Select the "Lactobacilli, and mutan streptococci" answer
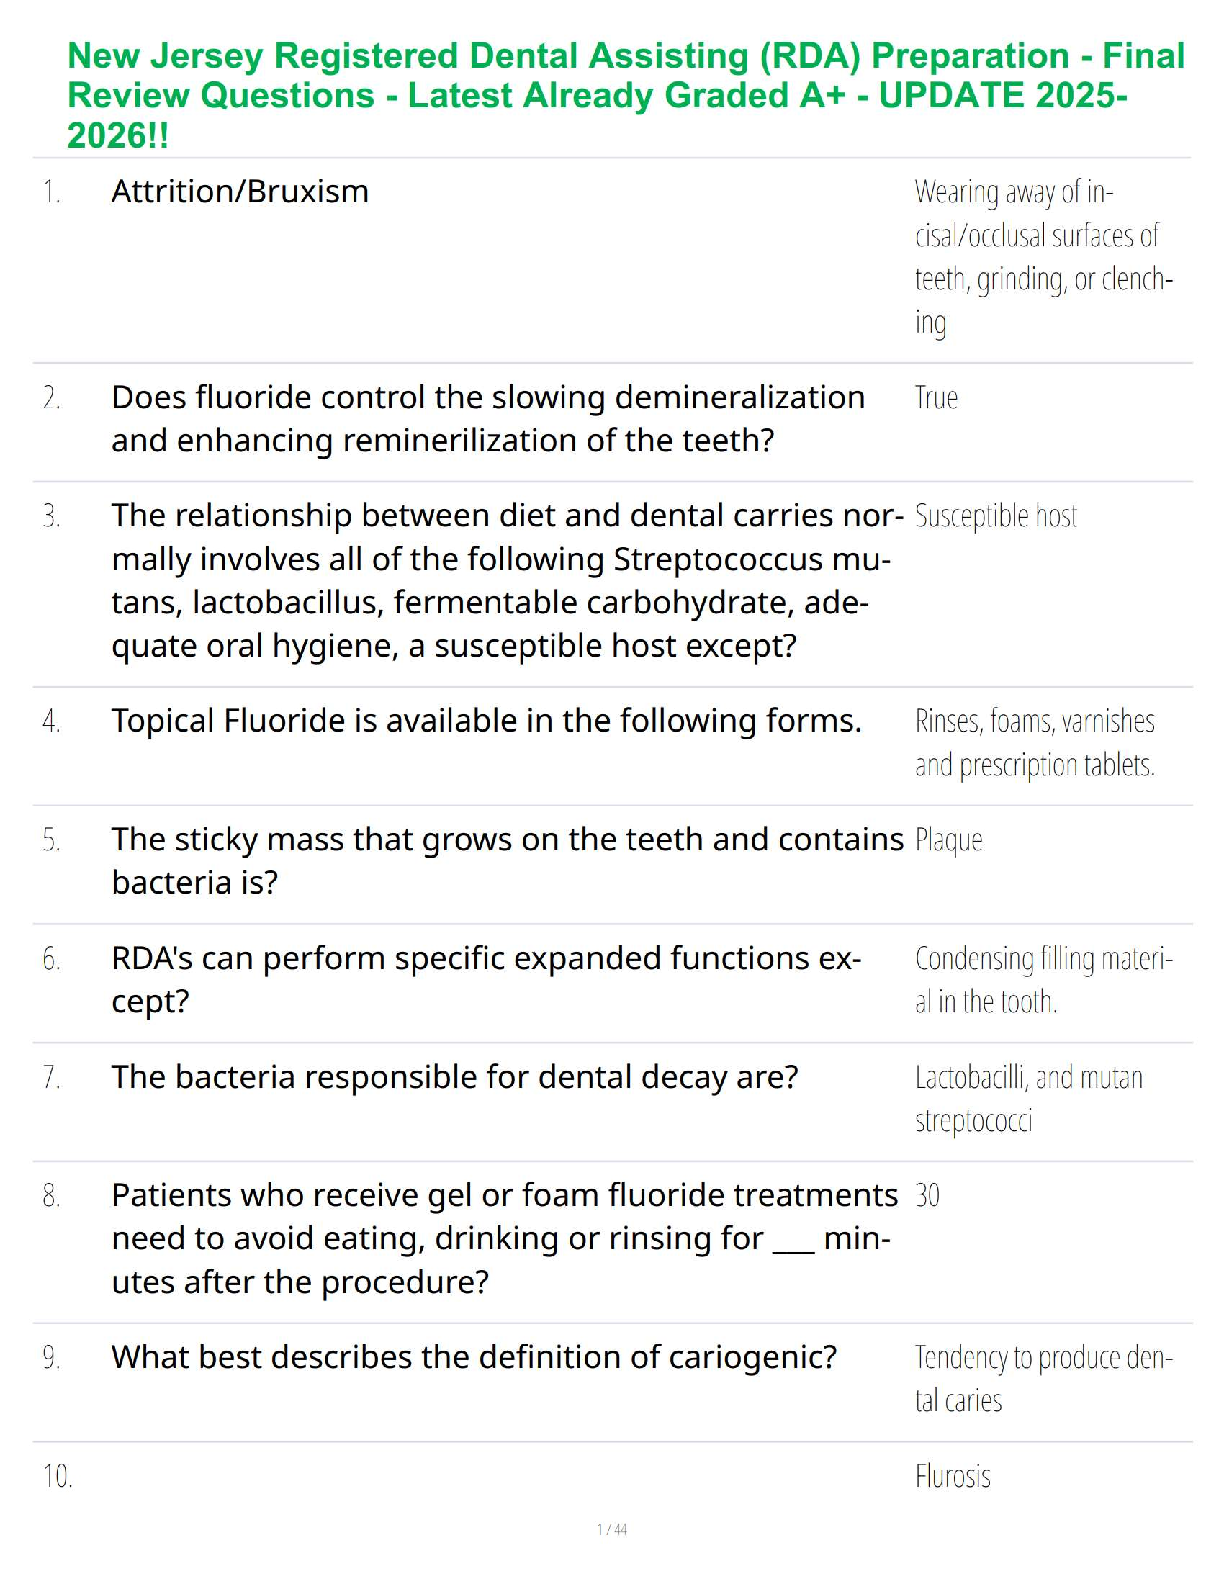This screenshot has width=1224, height=1584. click(1028, 1099)
